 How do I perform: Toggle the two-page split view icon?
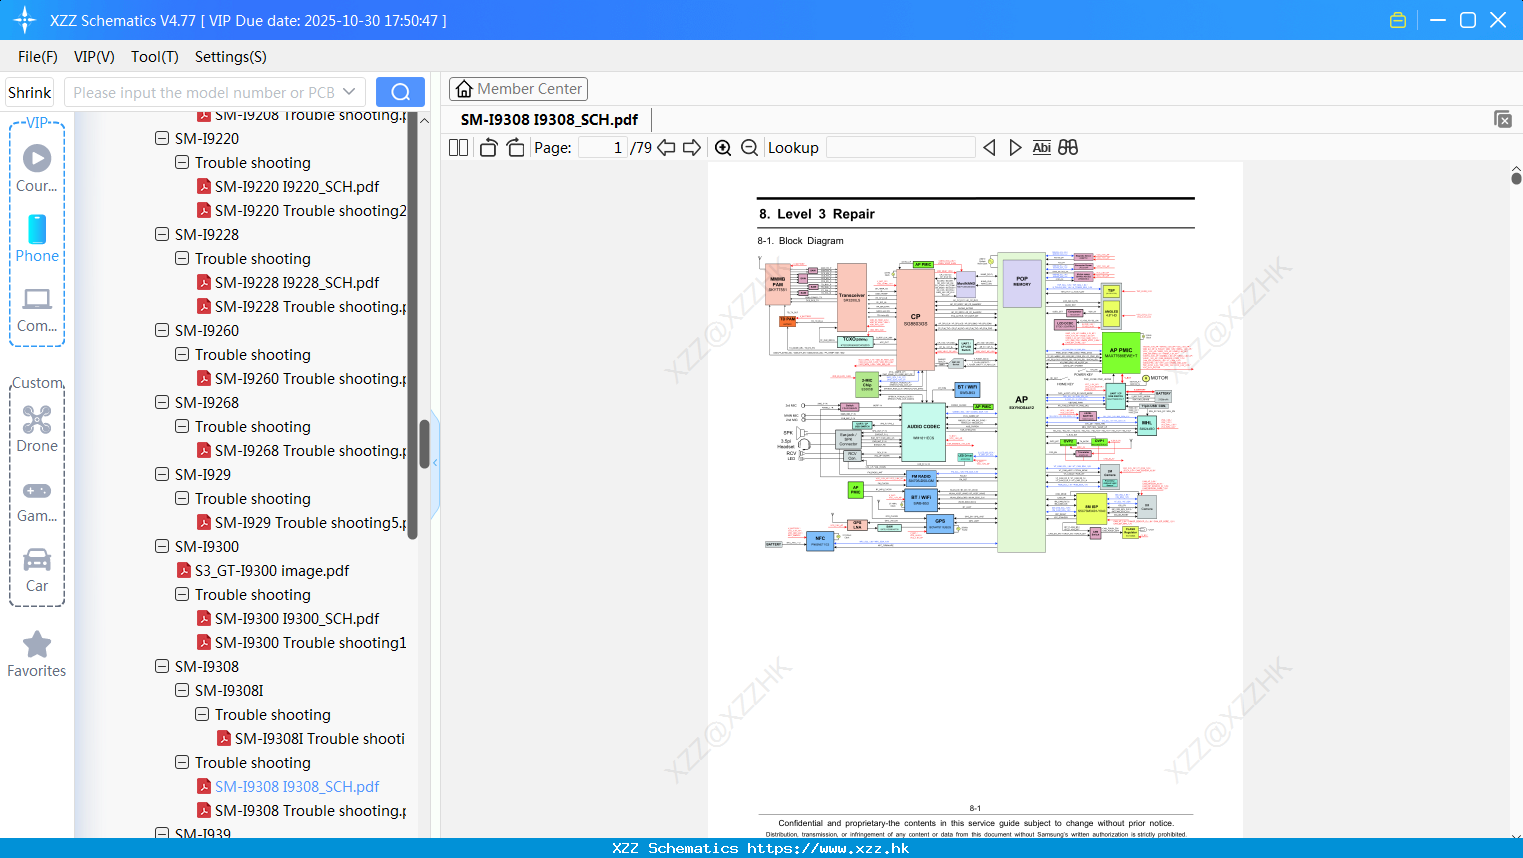[x=458, y=148]
